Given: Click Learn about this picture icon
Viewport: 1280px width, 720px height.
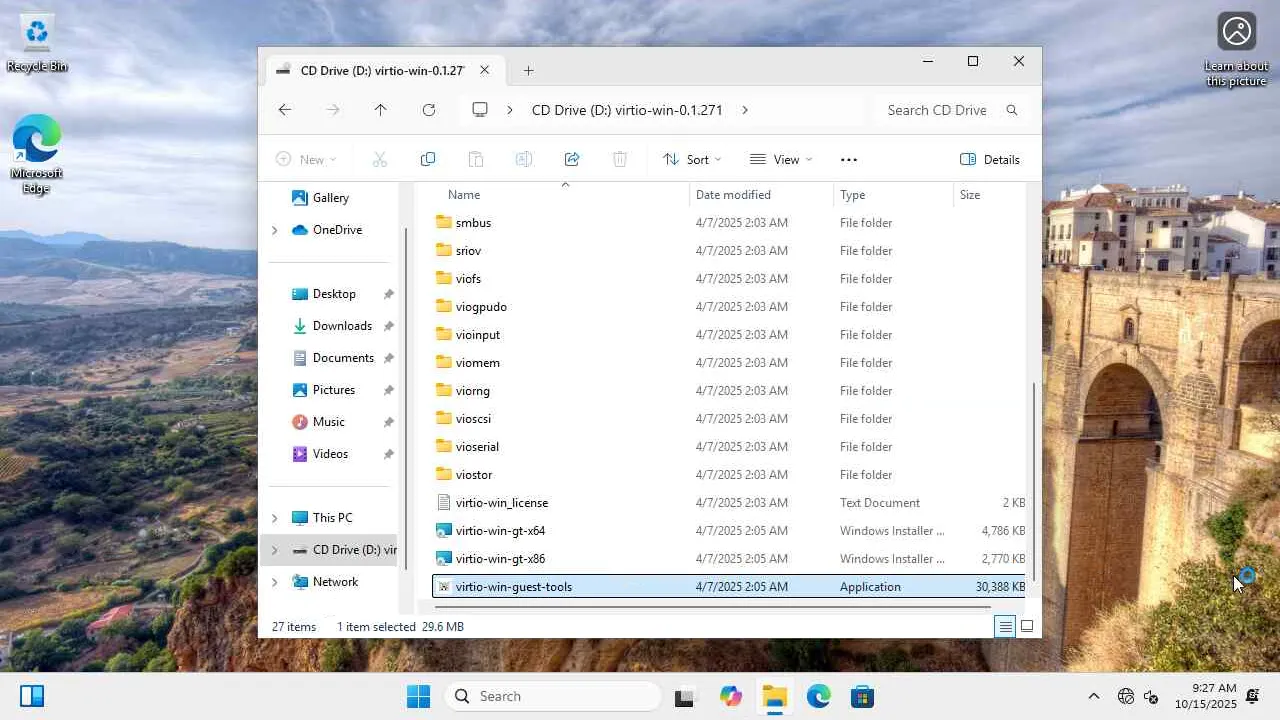Looking at the screenshot, I should pos(1237,50).
